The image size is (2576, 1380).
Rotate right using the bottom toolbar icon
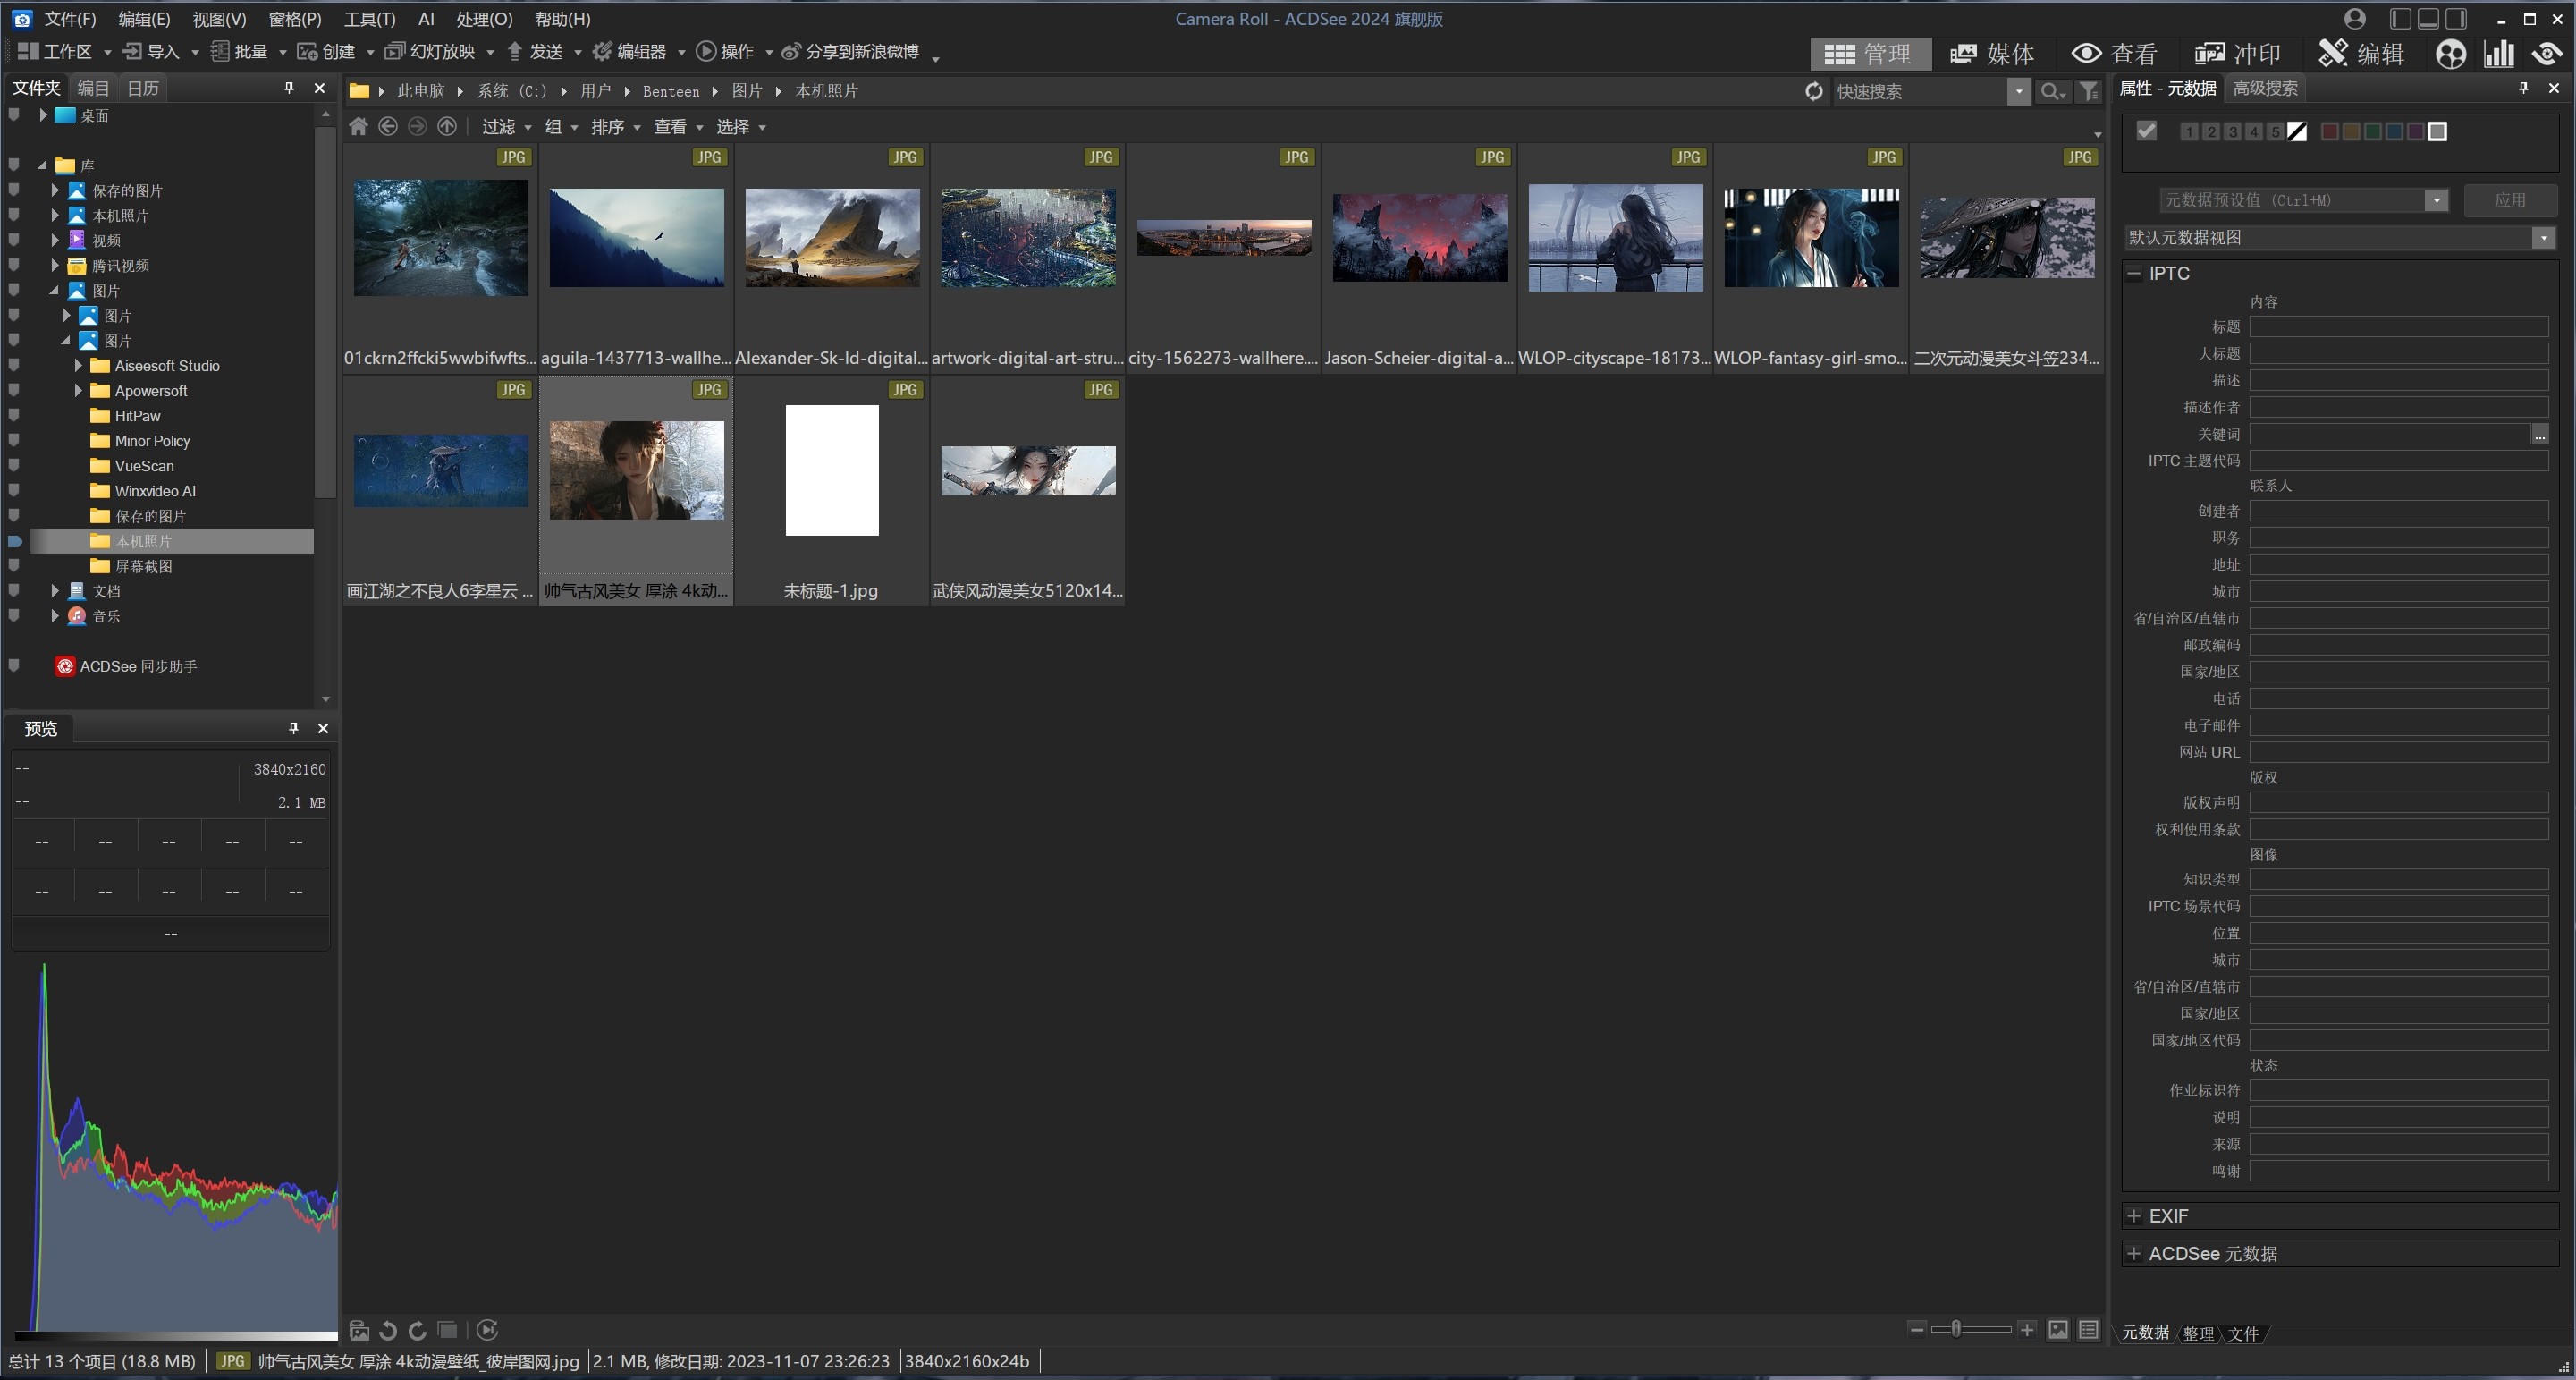[417, 1330]
